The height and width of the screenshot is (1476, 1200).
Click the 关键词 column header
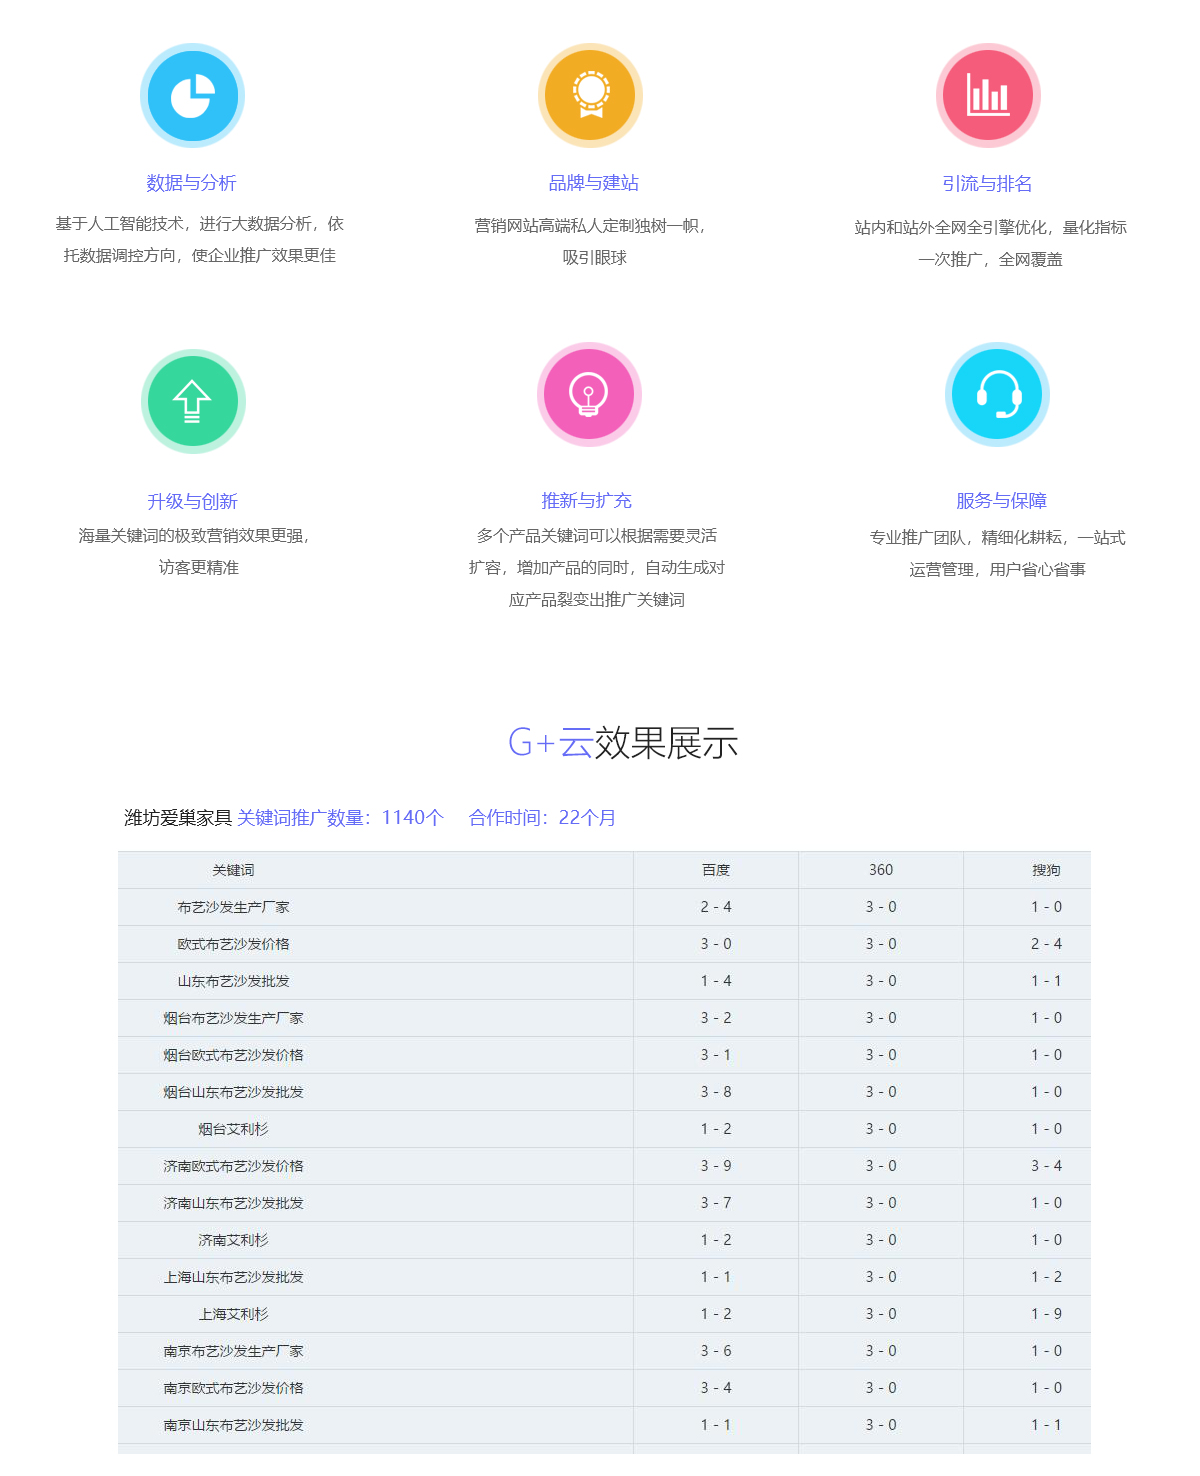233,870
